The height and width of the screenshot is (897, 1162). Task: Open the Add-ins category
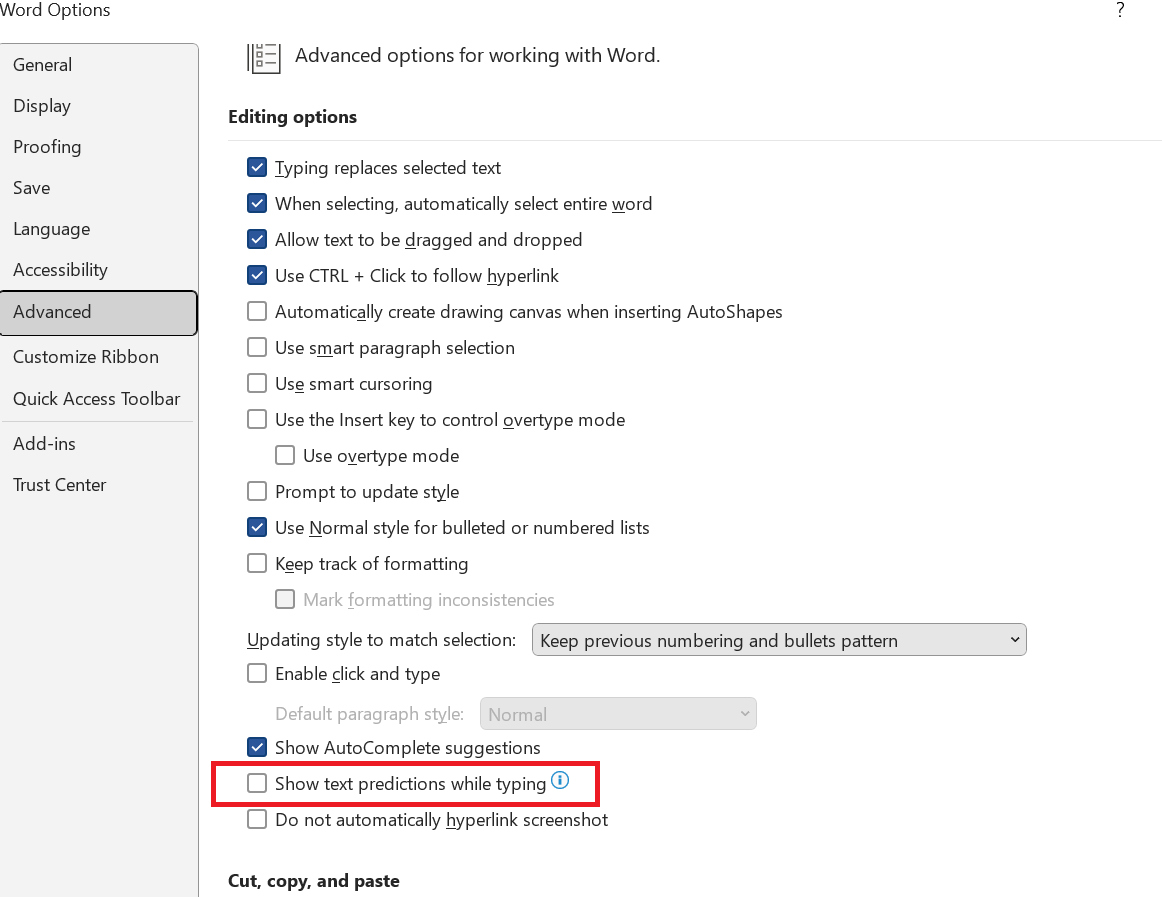pyautogui.click(x=44, y=444)
